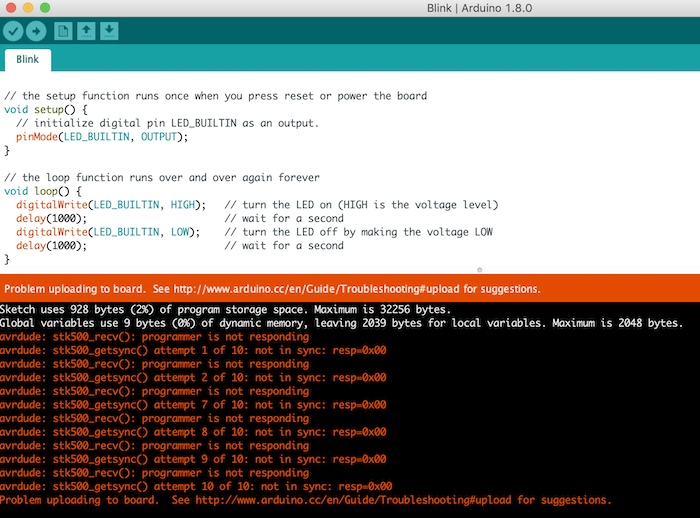Click the 'pinMode(LED_BUILTIN, OUTPUT);' line

point(102,137)
